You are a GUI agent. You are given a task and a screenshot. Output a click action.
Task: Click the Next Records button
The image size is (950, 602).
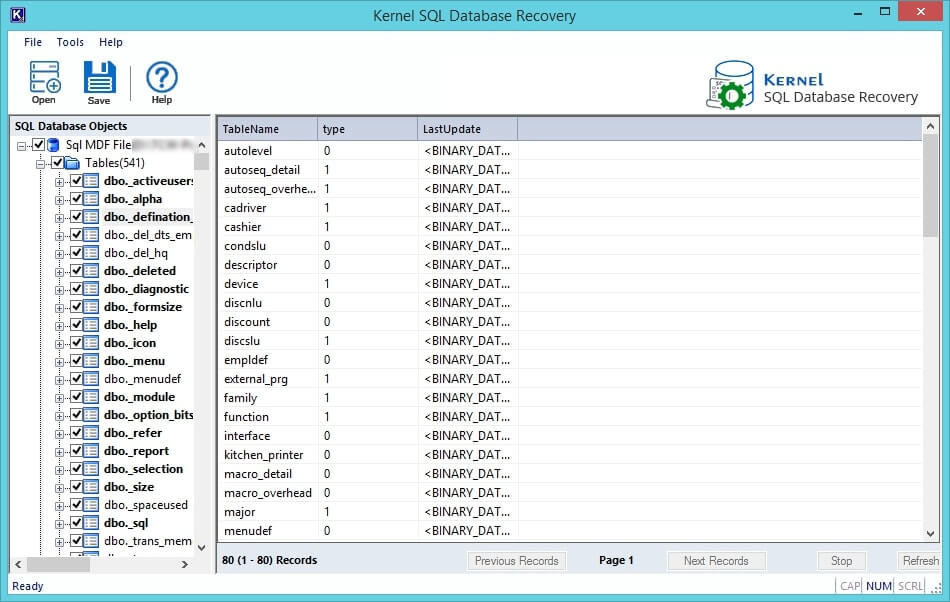[x=715, y=561]
